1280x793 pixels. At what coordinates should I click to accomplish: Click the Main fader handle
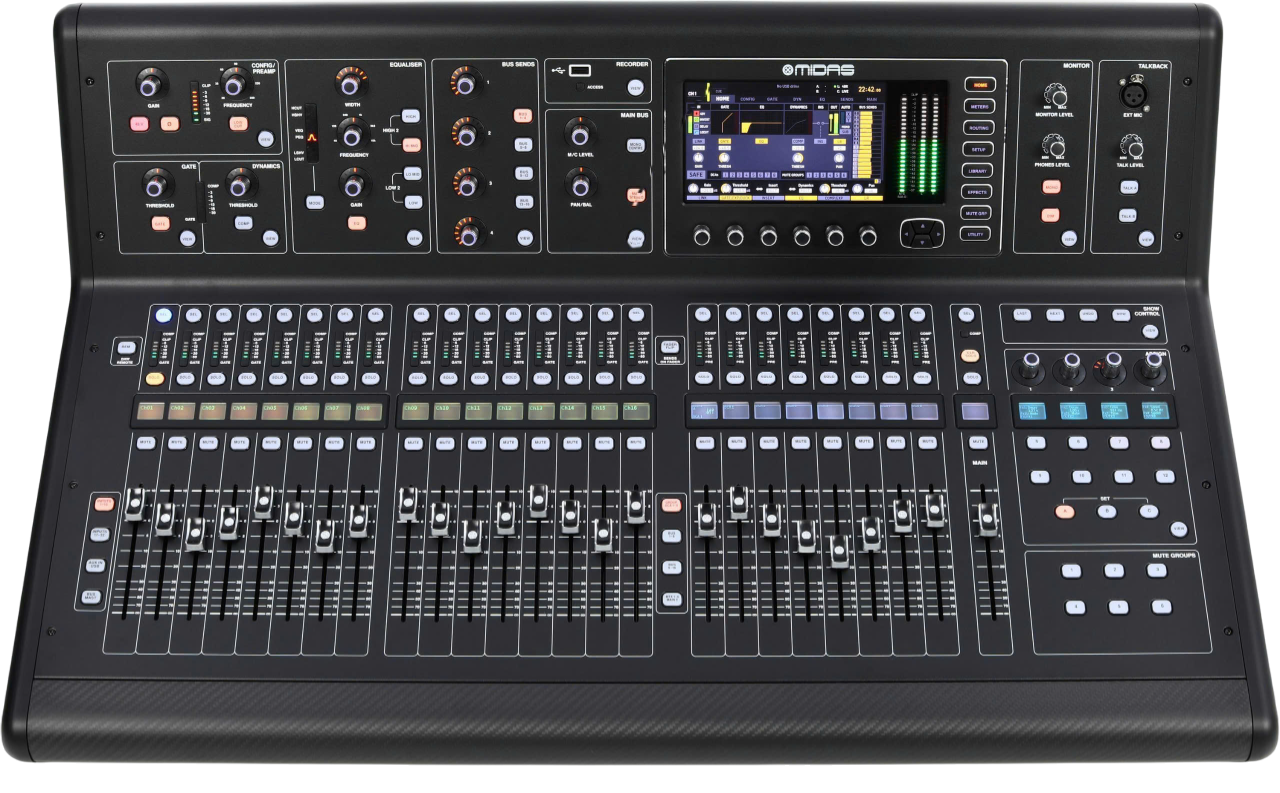pos(988,520)
